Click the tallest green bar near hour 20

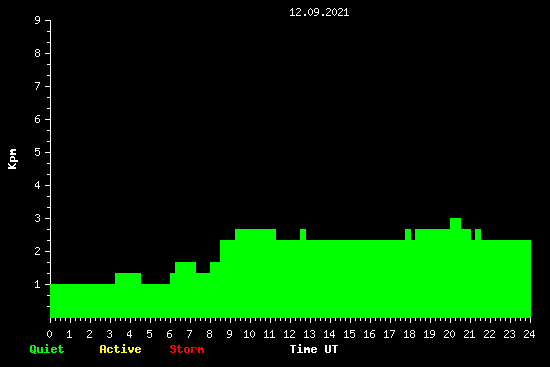455,223
